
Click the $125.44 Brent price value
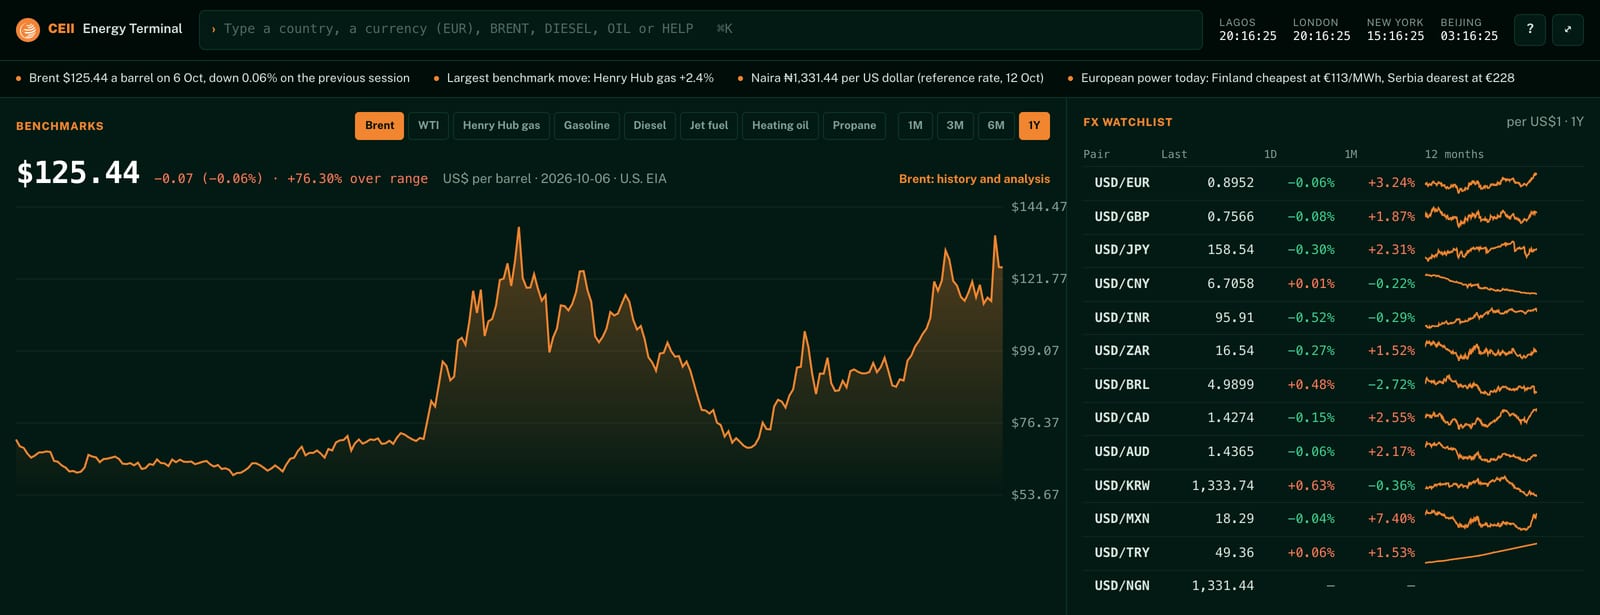pyautogui.click(x=78, y=173)
